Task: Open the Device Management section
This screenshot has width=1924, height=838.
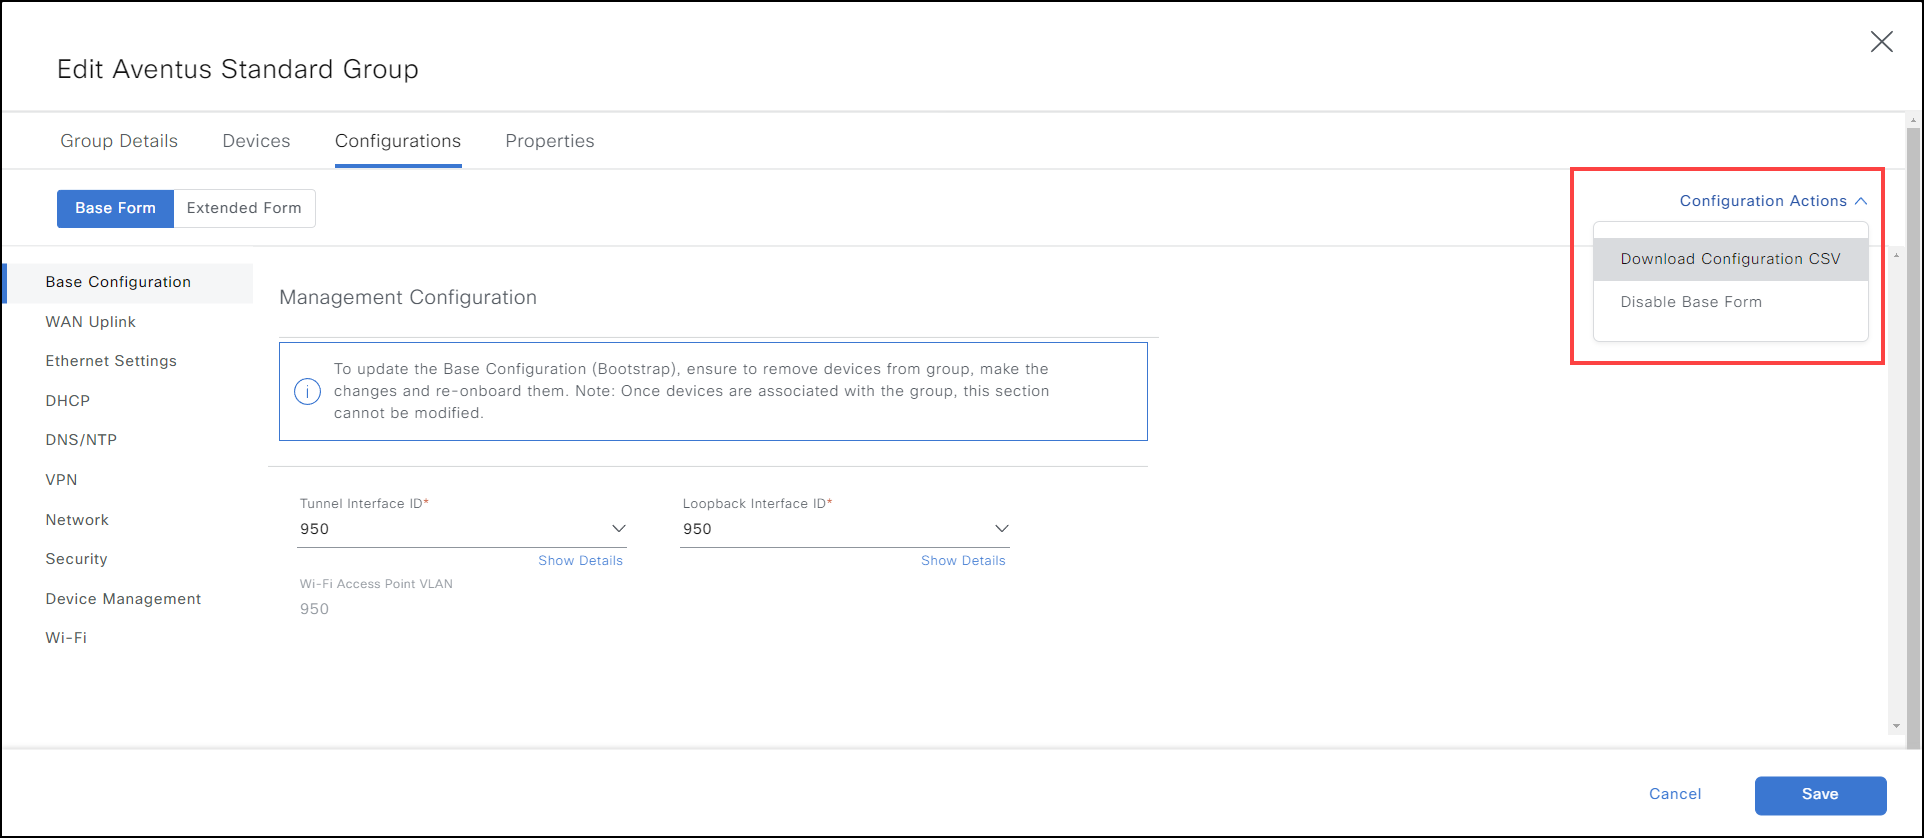Action: click(123, 599)
